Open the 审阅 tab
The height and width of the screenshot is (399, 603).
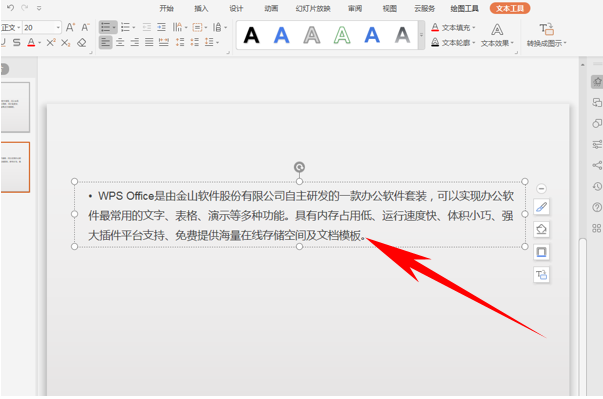pyautogui.click(x=355, y=8)
